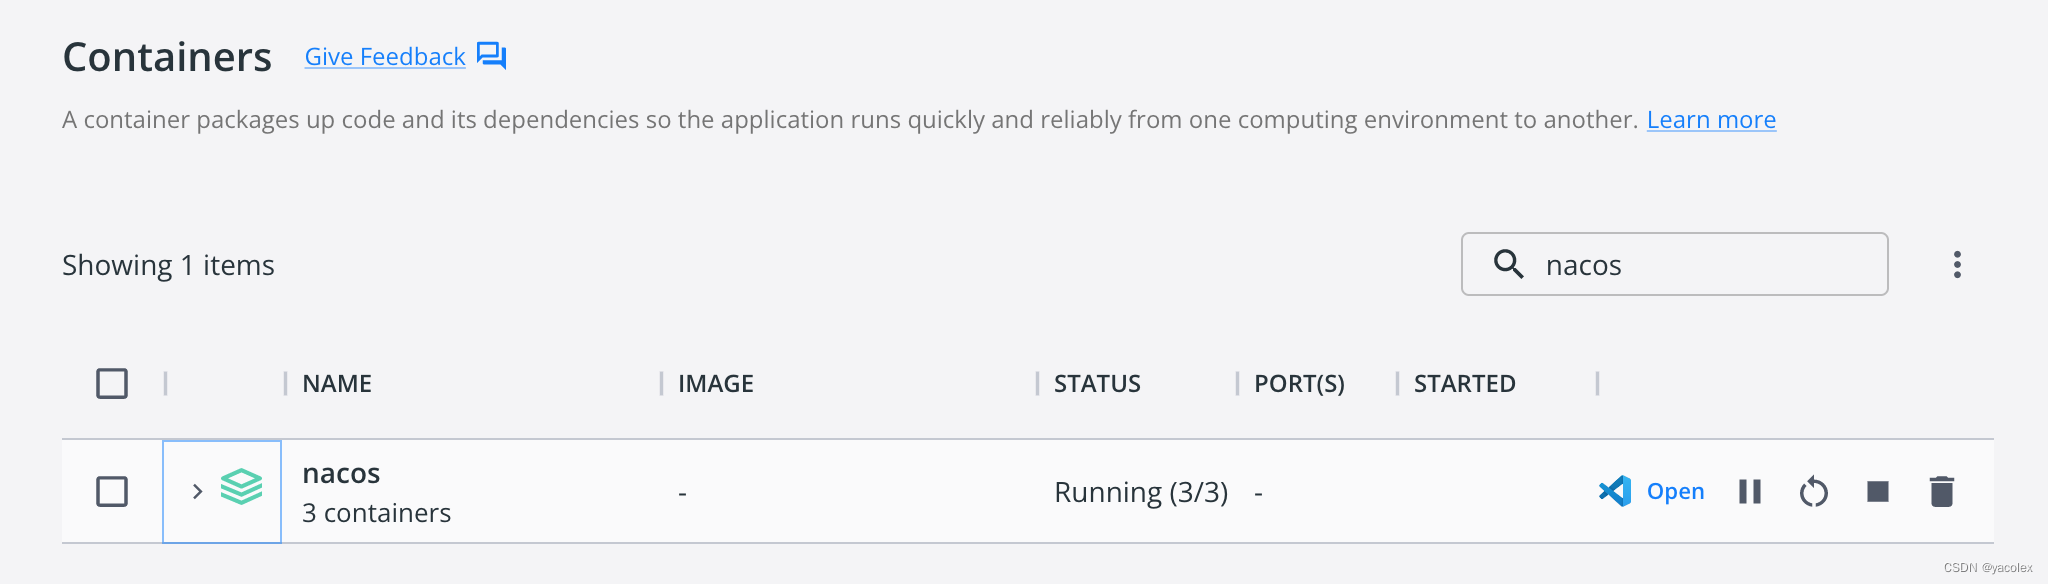Sort by IMAGE column header
This screenshot has height=584, width=2048.
click(715, 383)
